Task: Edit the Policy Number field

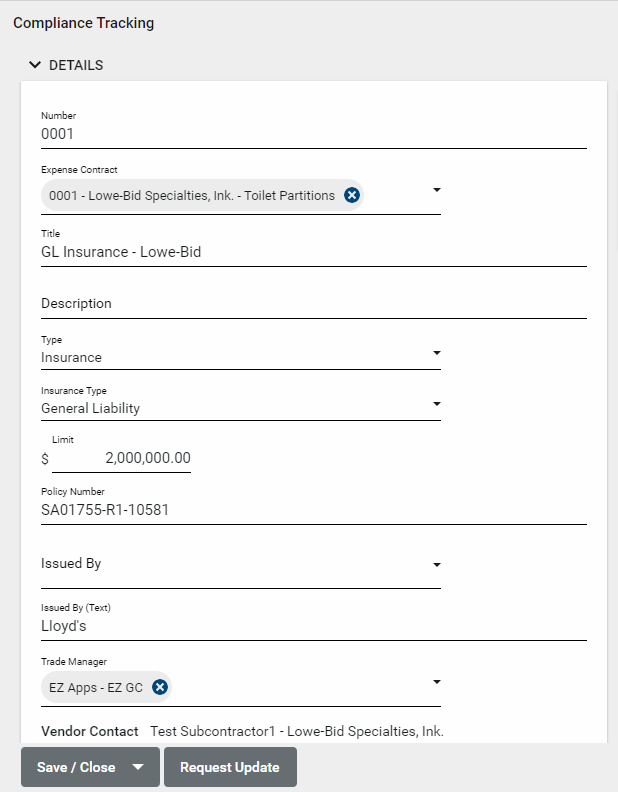Action: click(312, 509)
